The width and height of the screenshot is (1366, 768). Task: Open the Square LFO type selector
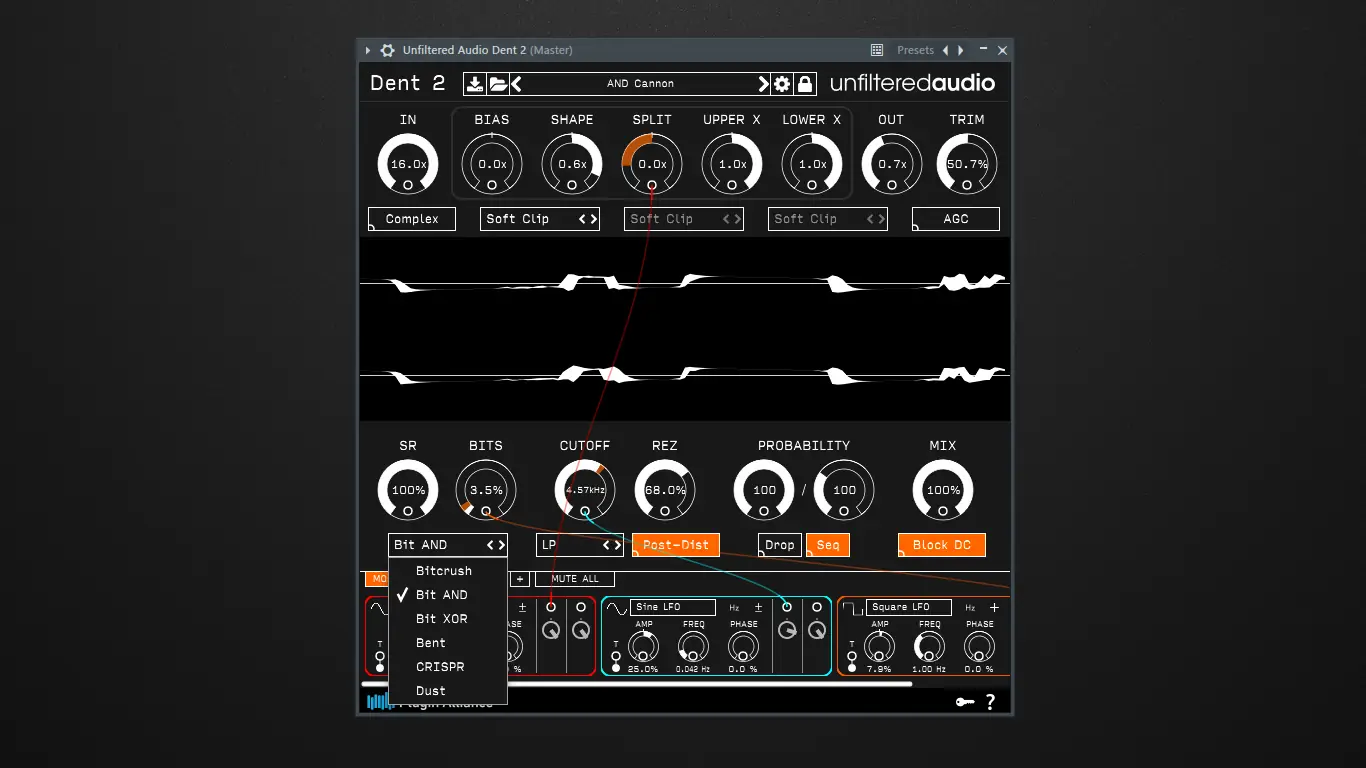tap(909, 607)
